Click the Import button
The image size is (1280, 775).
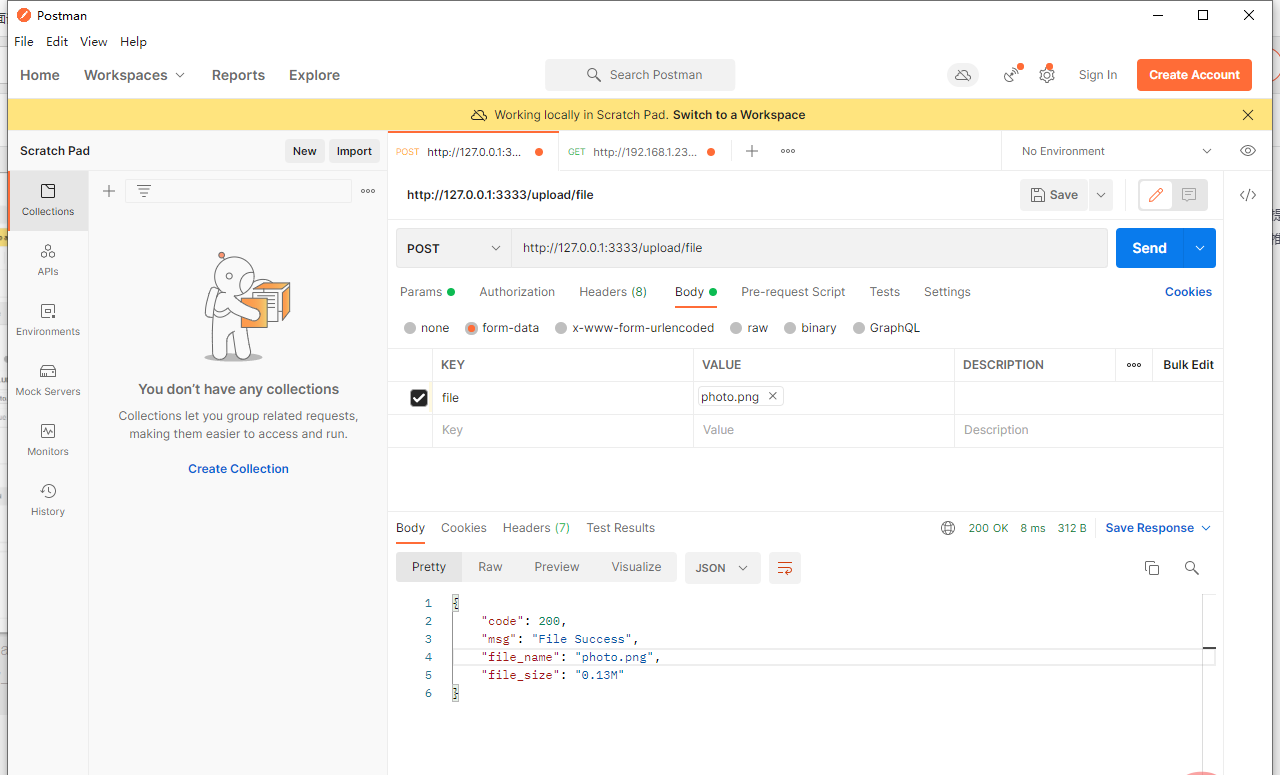(354, 151)
